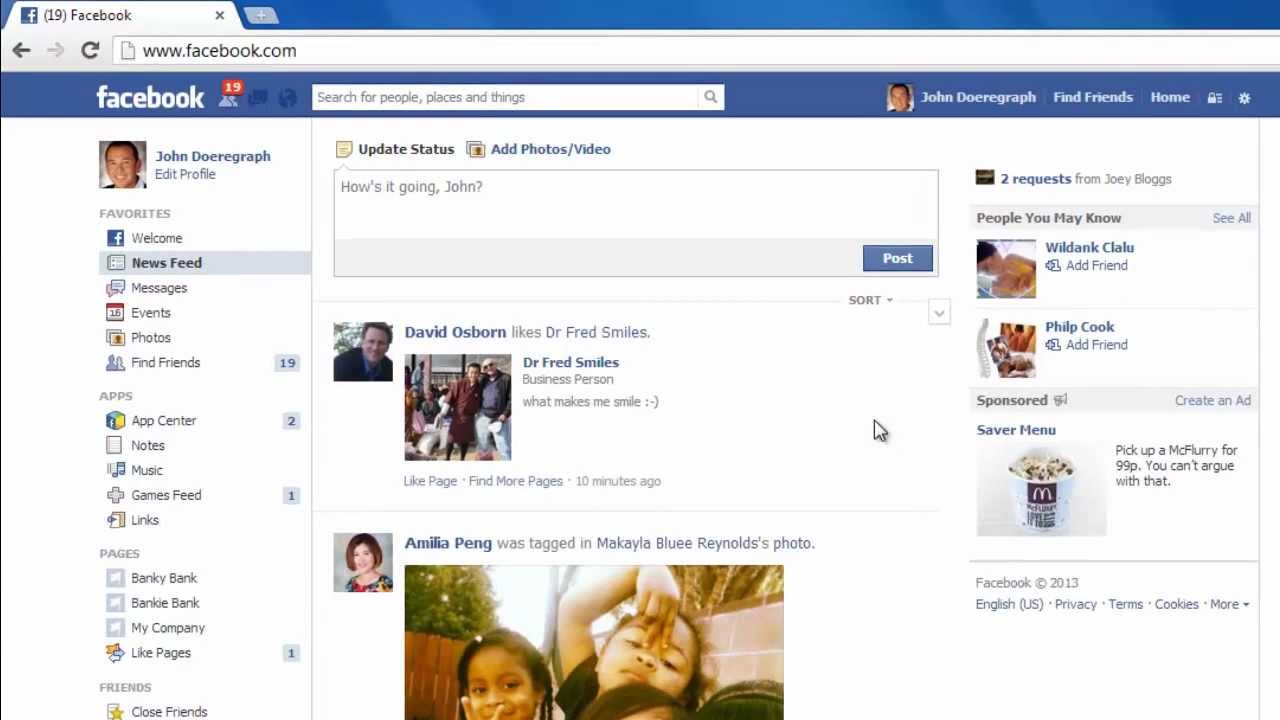Viewport: 1280px width, 720px height.
Task: Click the Links icon in sidebar
Action: tap(116, 520)
